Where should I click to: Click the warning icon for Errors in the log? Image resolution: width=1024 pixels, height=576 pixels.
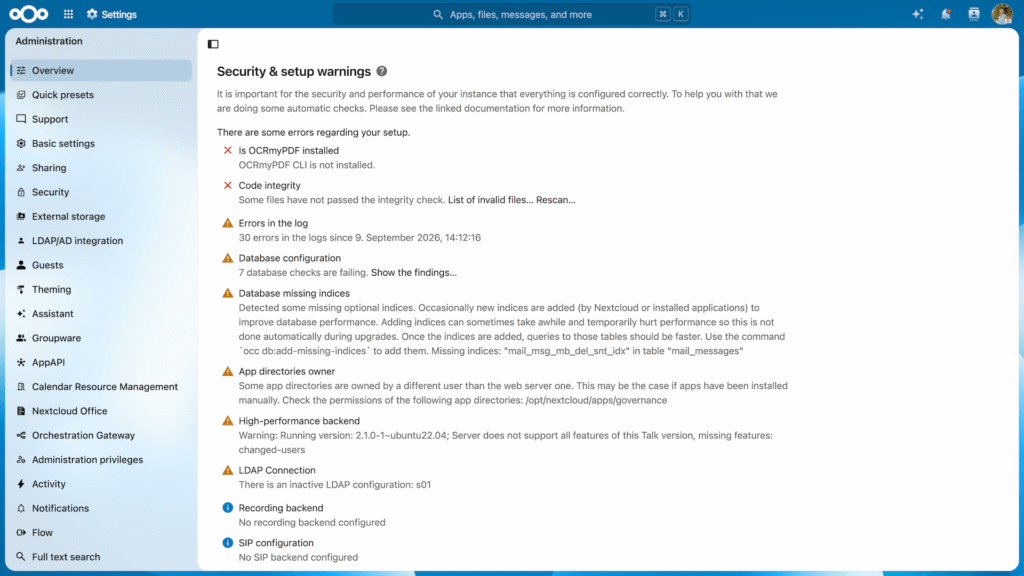point(227,223)
